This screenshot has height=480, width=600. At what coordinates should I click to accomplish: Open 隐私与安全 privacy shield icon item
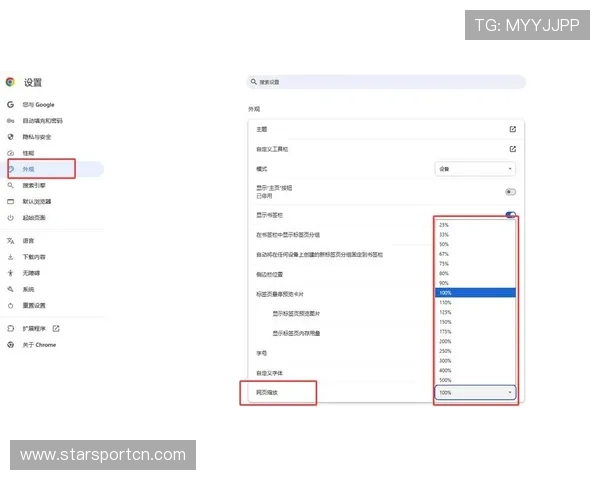click(10, 136)
